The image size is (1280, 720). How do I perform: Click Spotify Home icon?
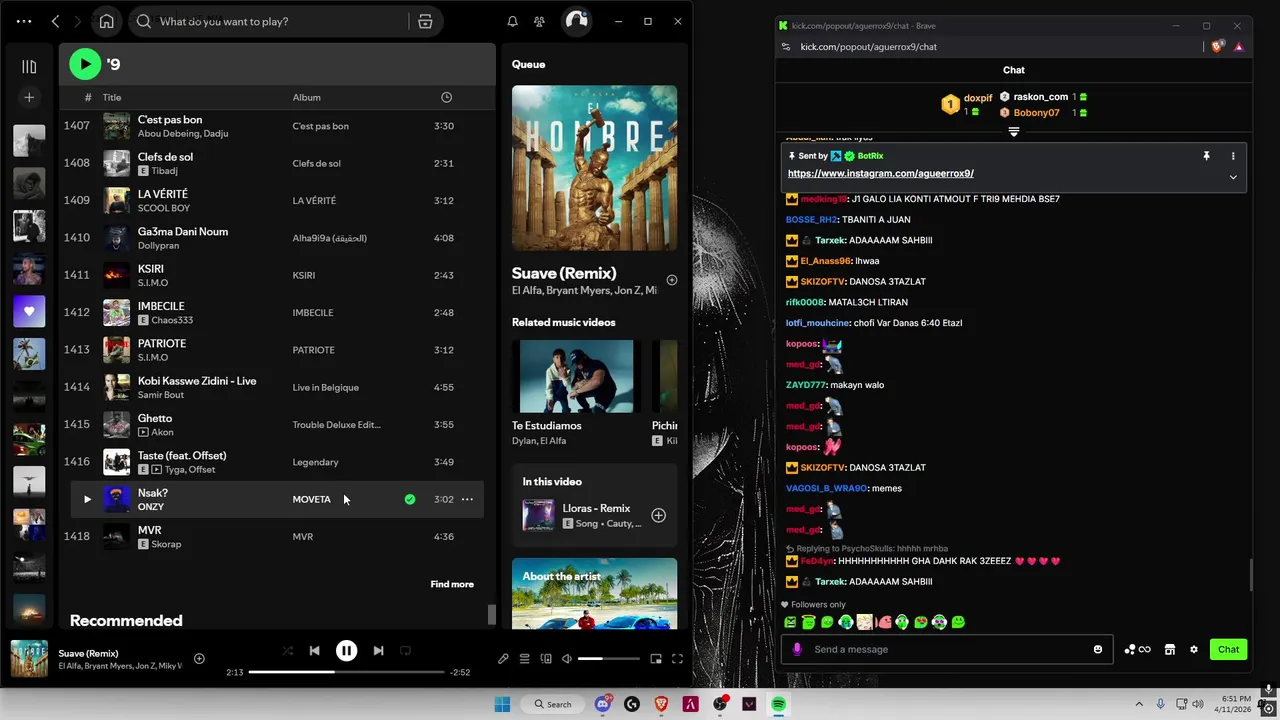[x=107, y=21]
